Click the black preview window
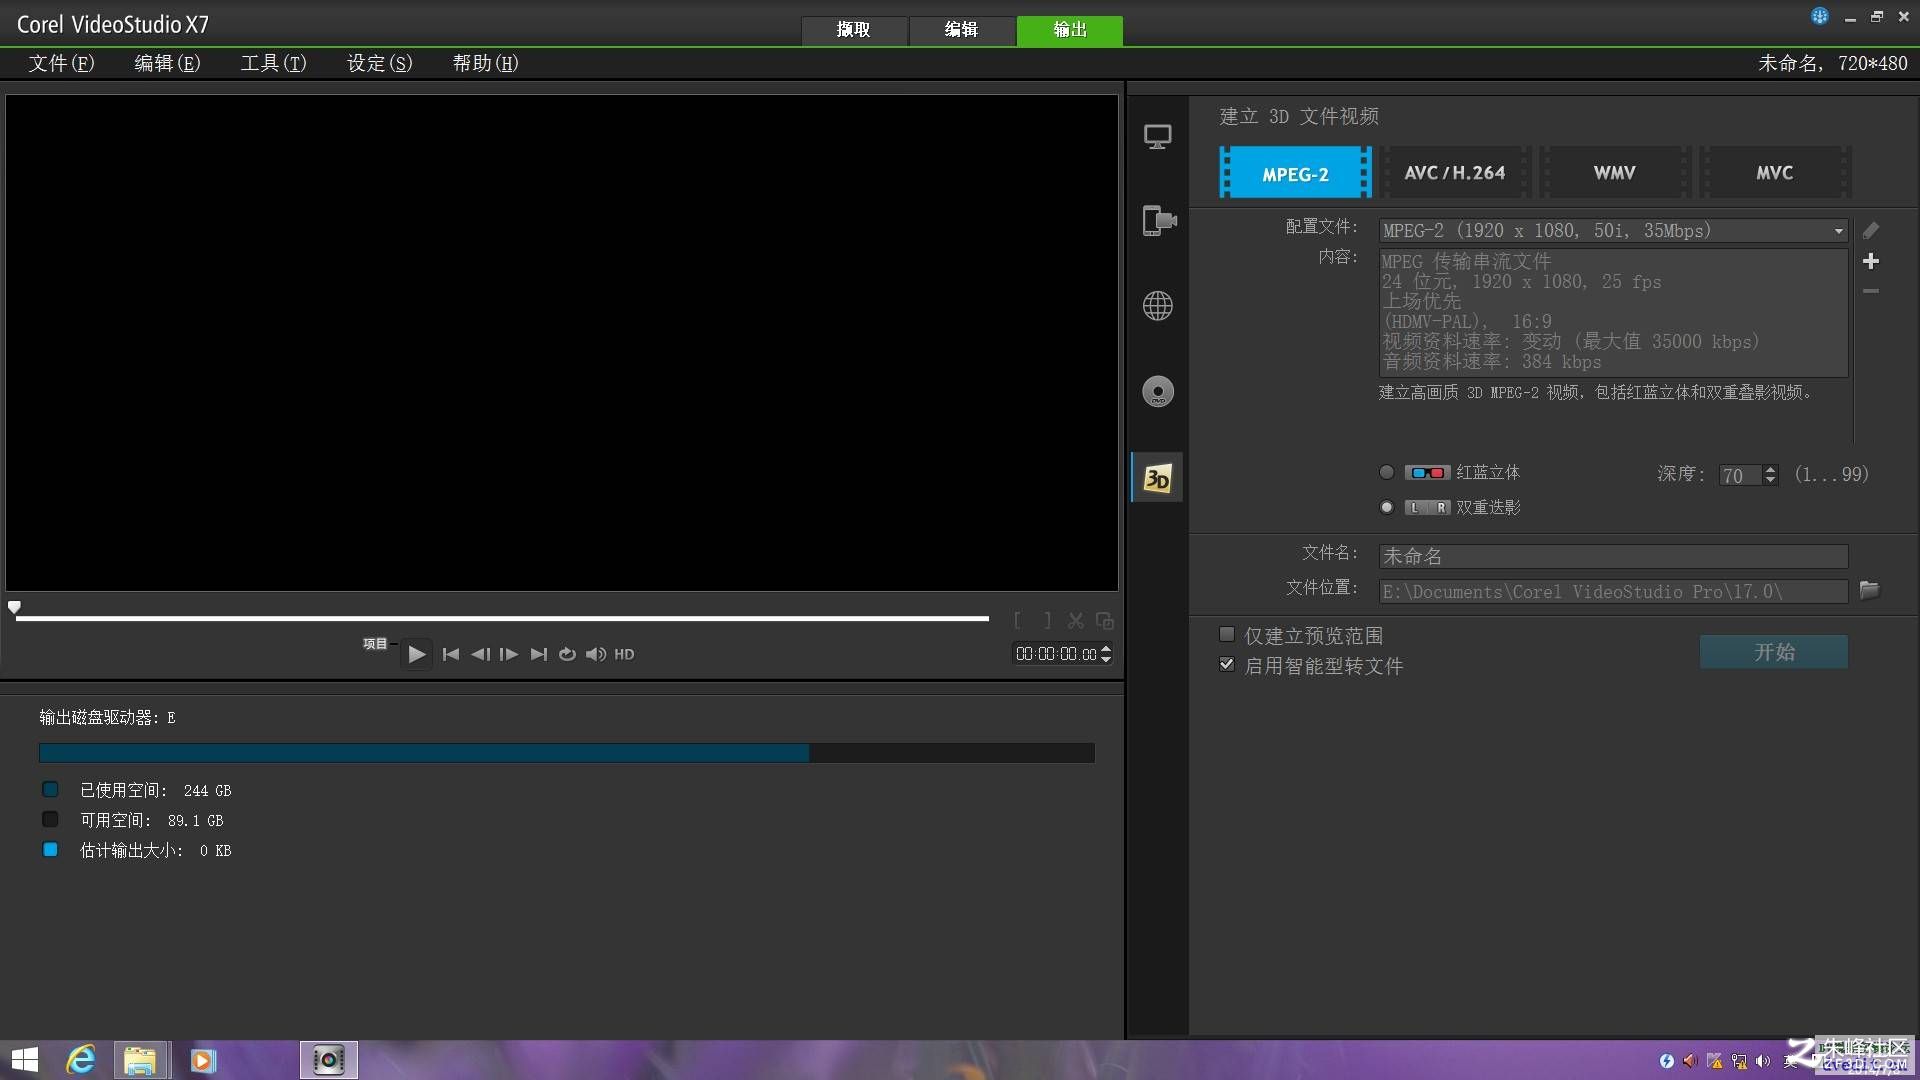 562,343
